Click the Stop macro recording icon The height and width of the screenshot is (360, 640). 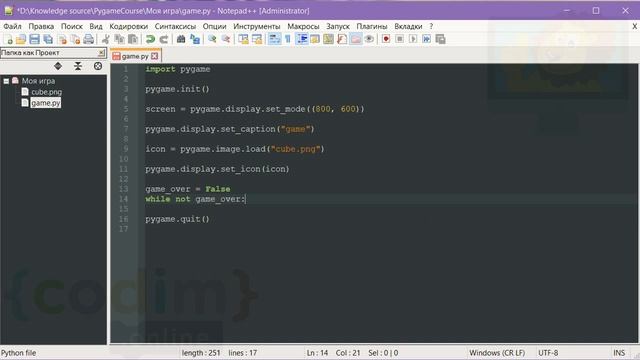point(400,39)
